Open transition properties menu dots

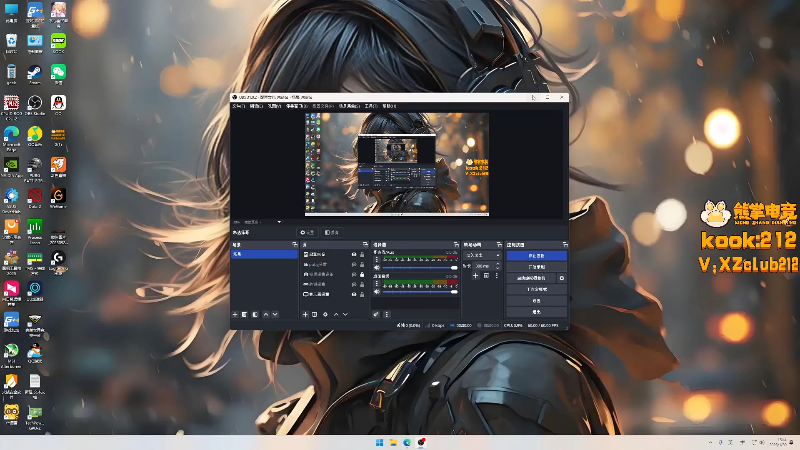click(x=496, y=276)
